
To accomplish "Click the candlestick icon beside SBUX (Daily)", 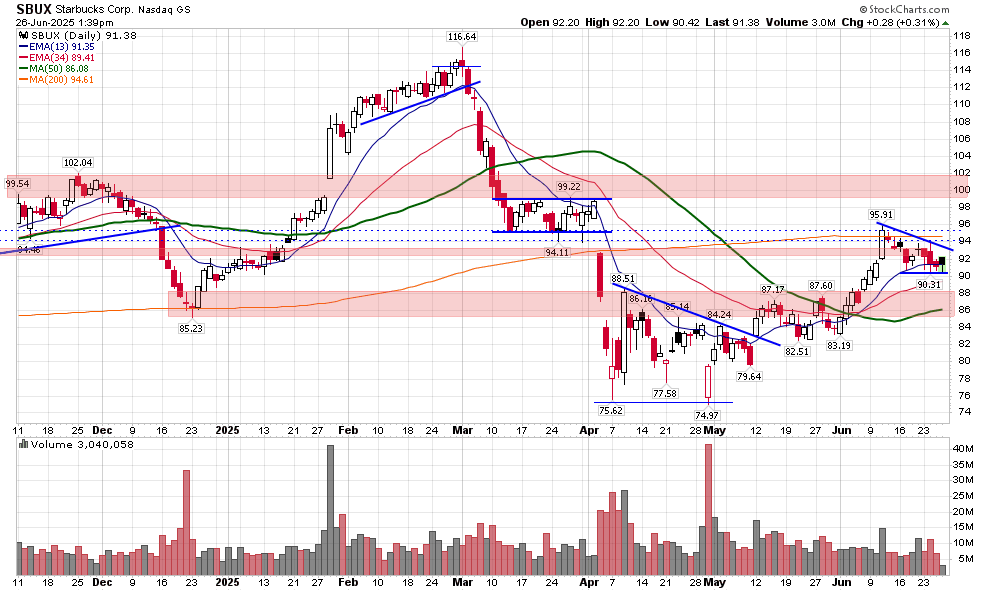I will coord(24,36).
